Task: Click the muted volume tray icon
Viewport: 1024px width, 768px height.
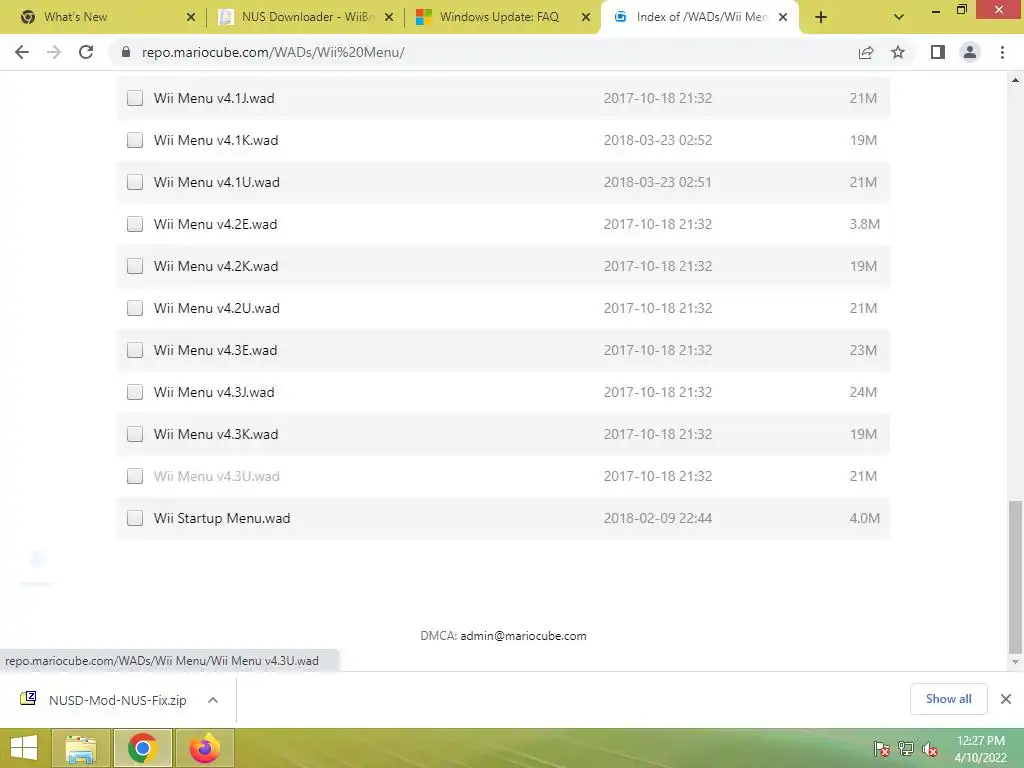Action: (930, 749)
